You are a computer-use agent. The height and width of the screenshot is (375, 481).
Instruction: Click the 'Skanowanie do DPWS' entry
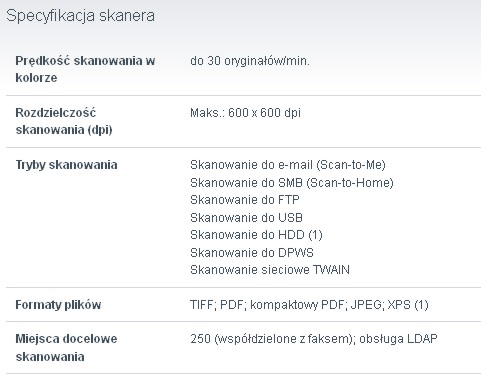(252, 253)
